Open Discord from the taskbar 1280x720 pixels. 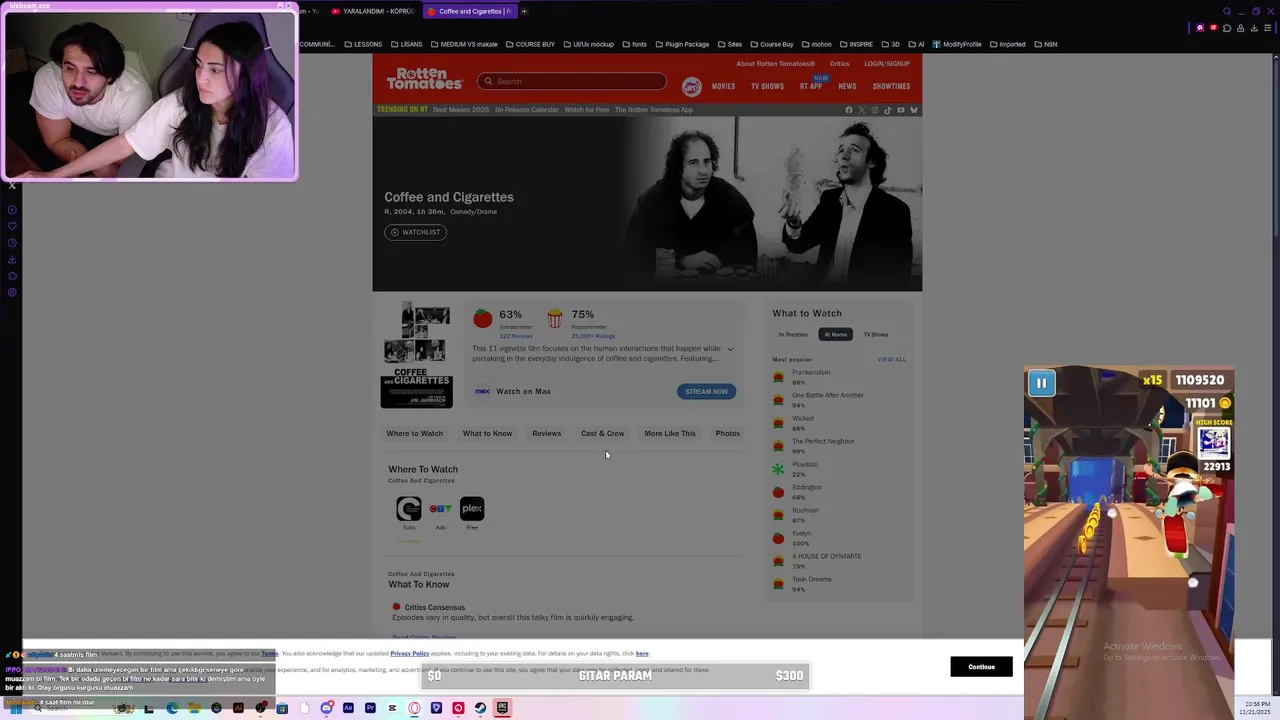click(326, 708)
